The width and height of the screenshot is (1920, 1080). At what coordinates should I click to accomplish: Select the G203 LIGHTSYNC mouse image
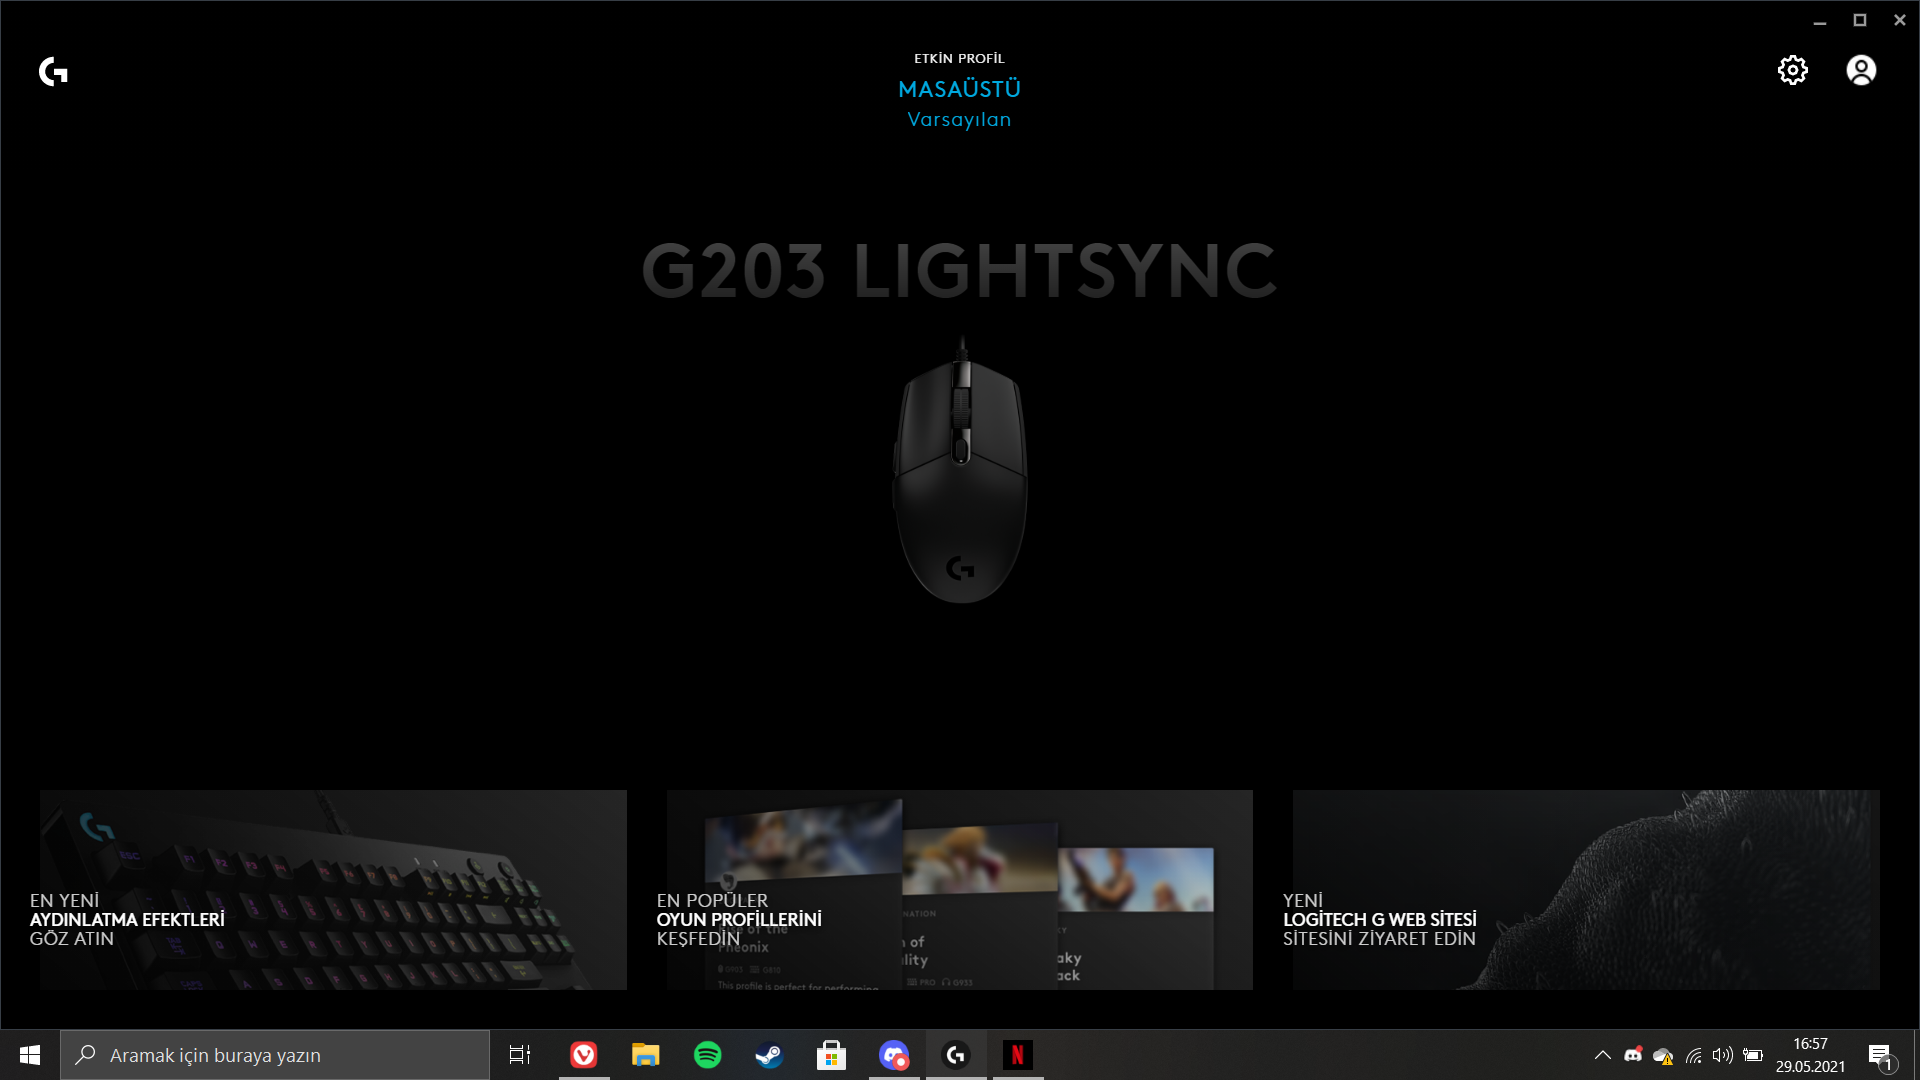click(x=960, y=472)
